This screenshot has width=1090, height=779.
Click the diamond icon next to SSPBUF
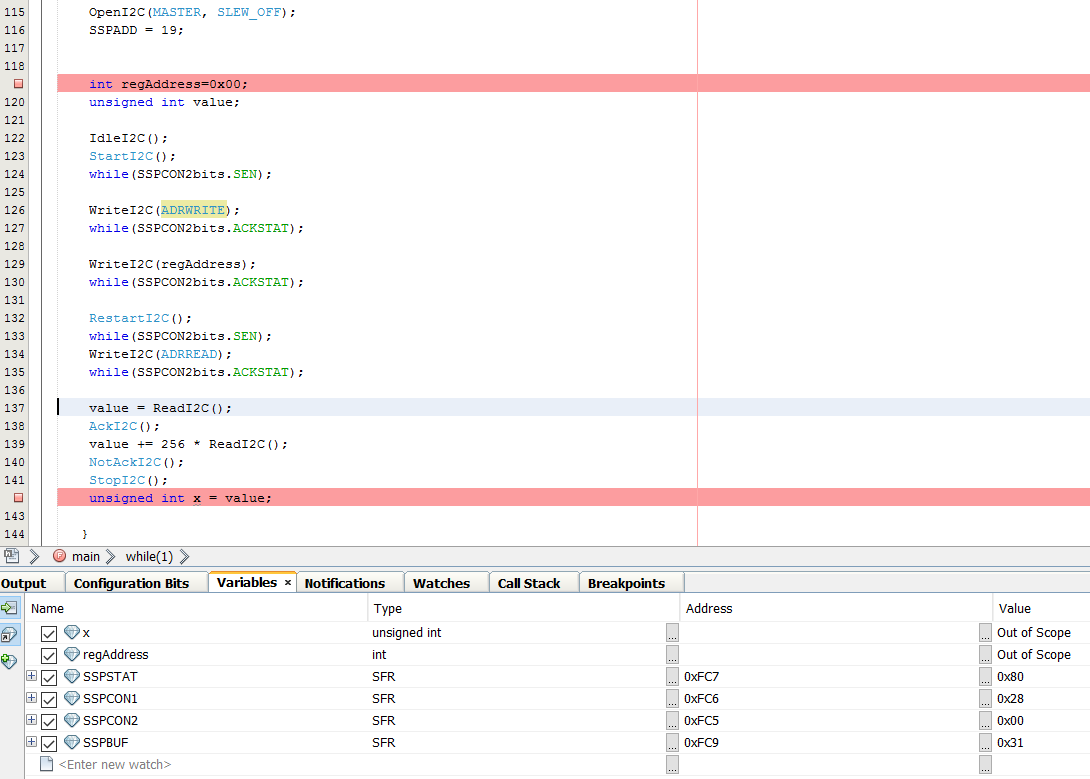tap(72, 742)
